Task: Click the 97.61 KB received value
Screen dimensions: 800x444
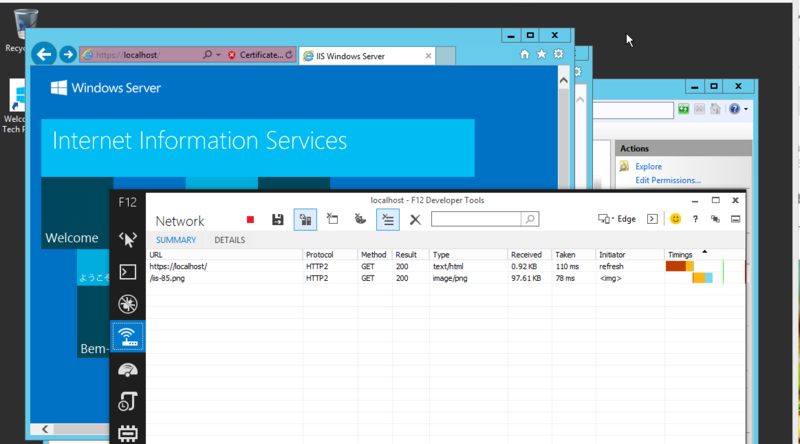Action: coord(526,278)
